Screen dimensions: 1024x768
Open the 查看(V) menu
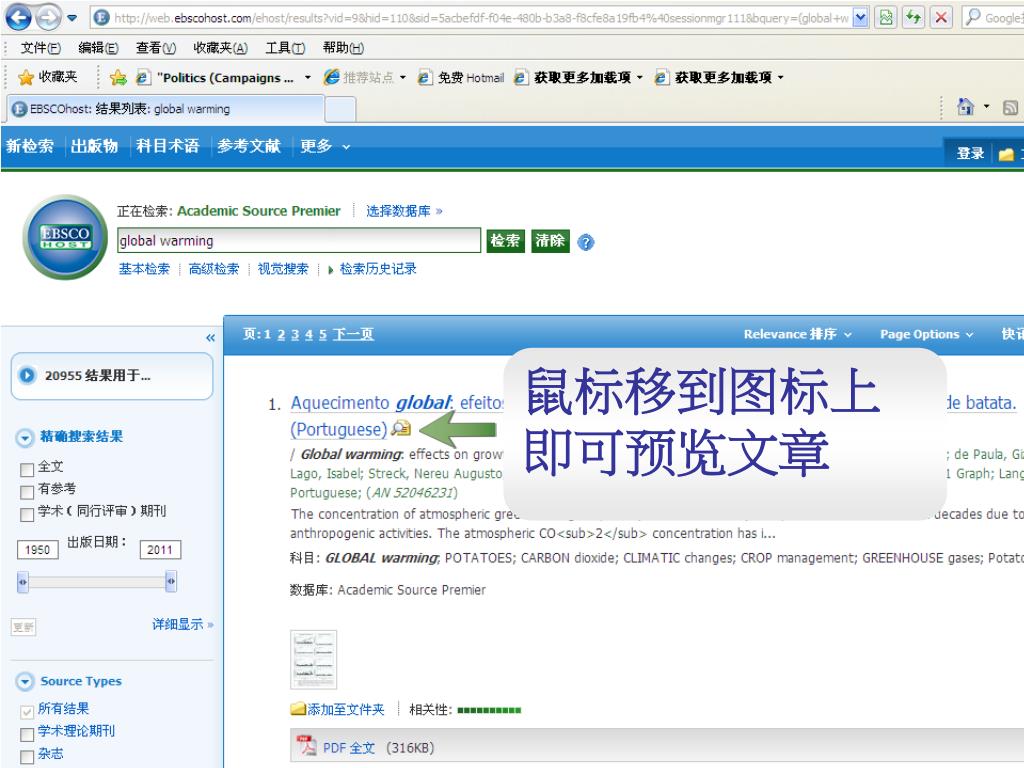pyautogui.click(x=155, y=48)
